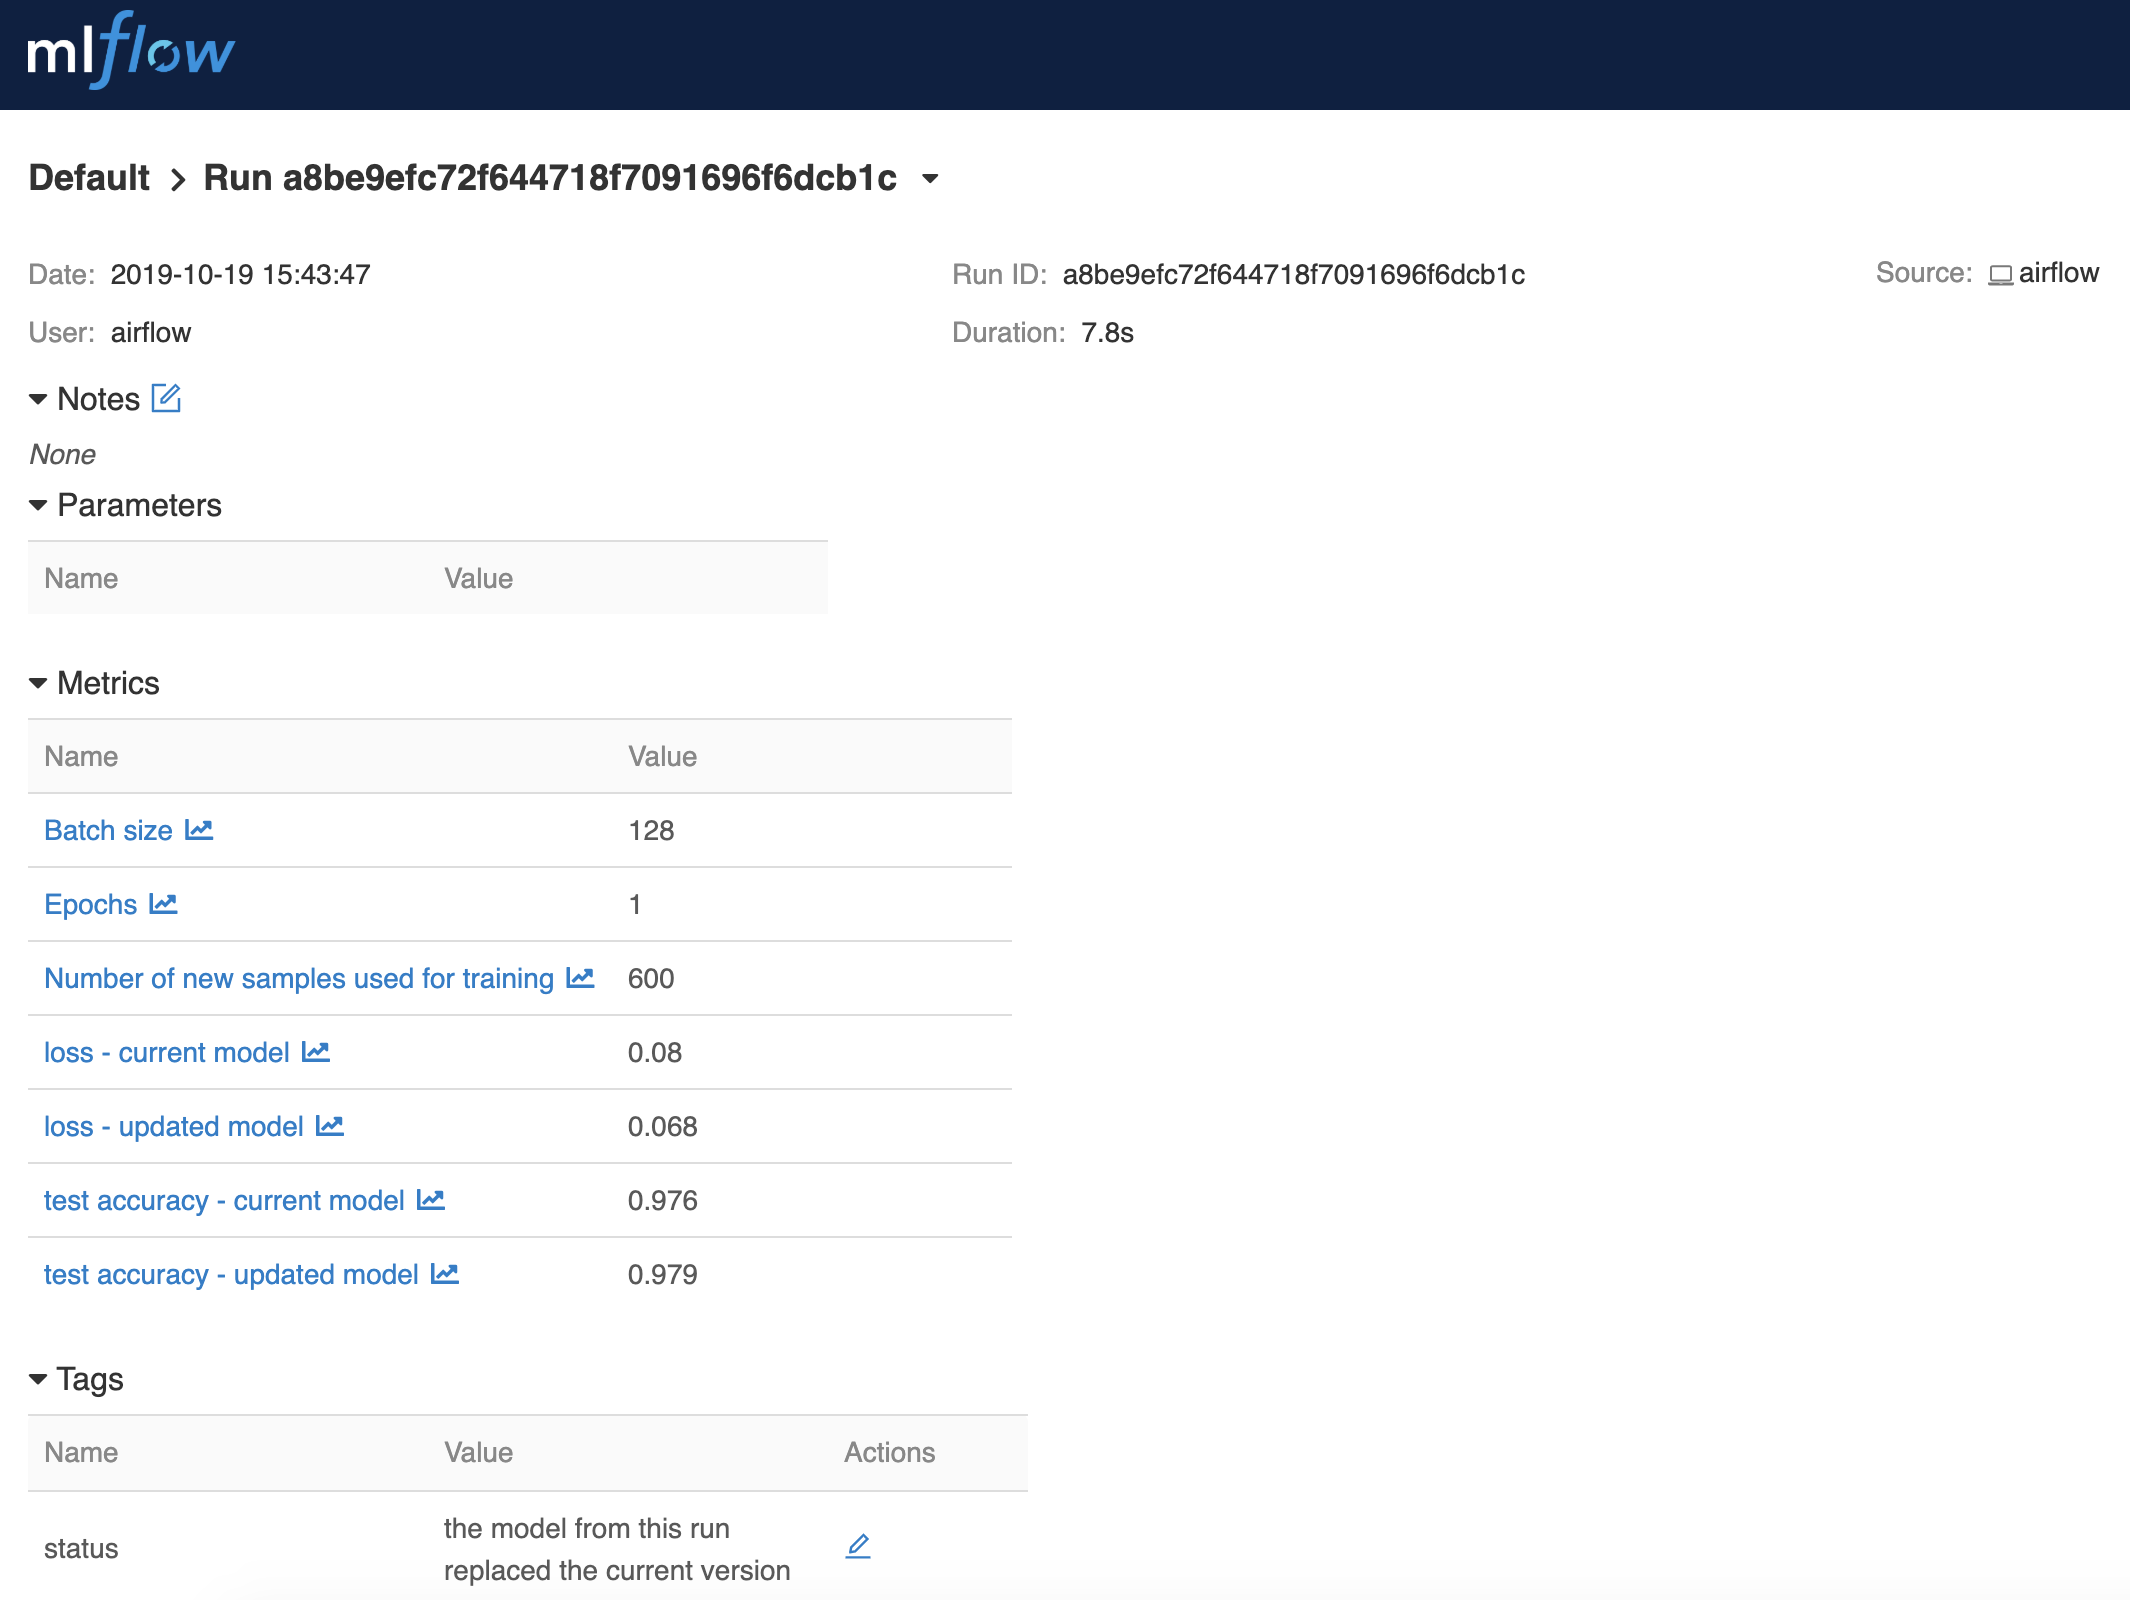2130x1600 pixels.
Task: Collapse the Notes section
Action: click(38, 399)
